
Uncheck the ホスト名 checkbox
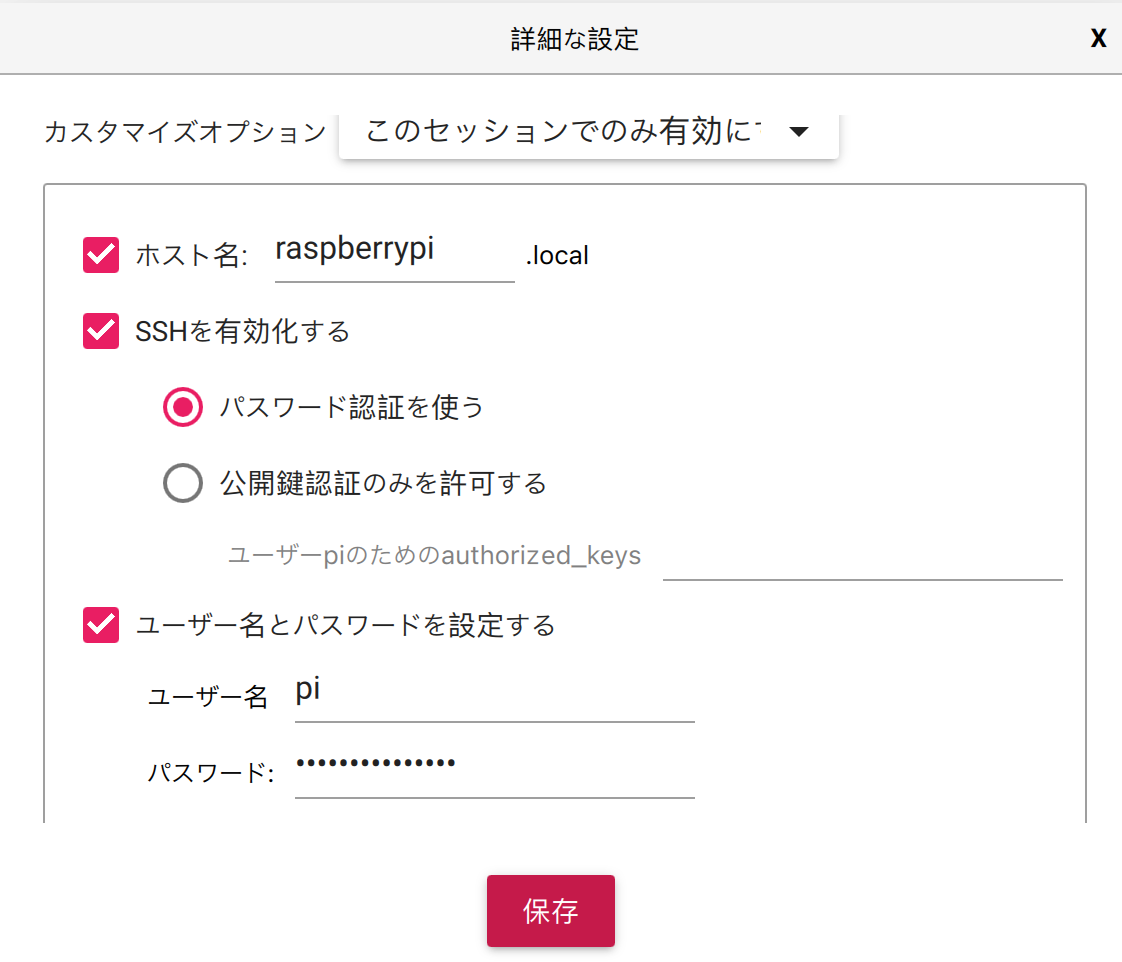(x=101, y=255)
